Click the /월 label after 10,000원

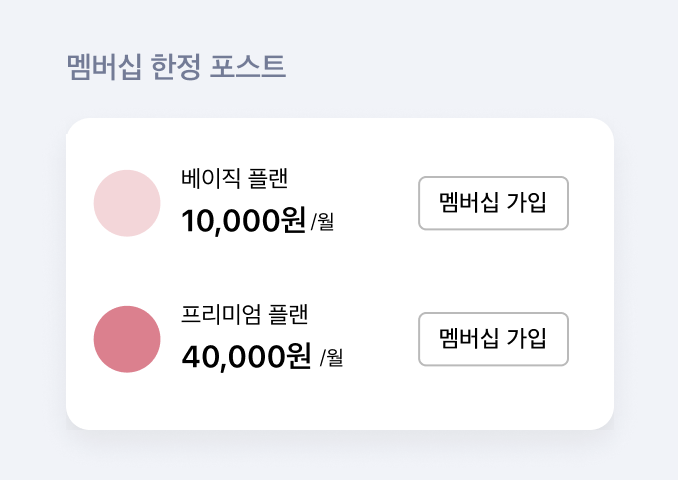tap(323, 222)
